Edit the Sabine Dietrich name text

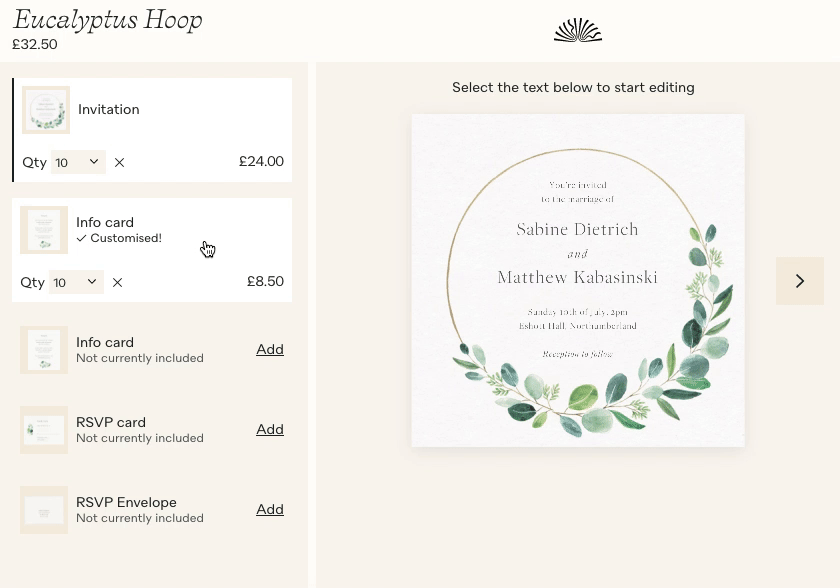coord(578,229)
